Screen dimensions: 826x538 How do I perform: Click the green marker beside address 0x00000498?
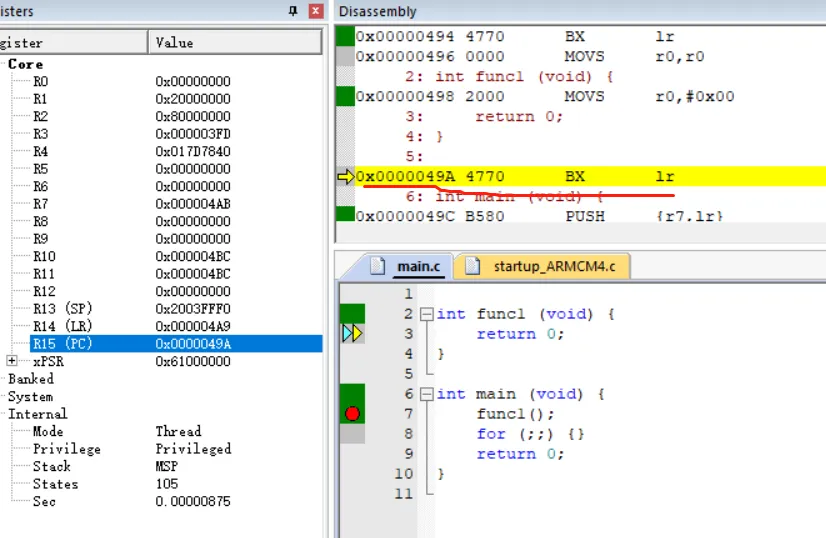(345, 97)
